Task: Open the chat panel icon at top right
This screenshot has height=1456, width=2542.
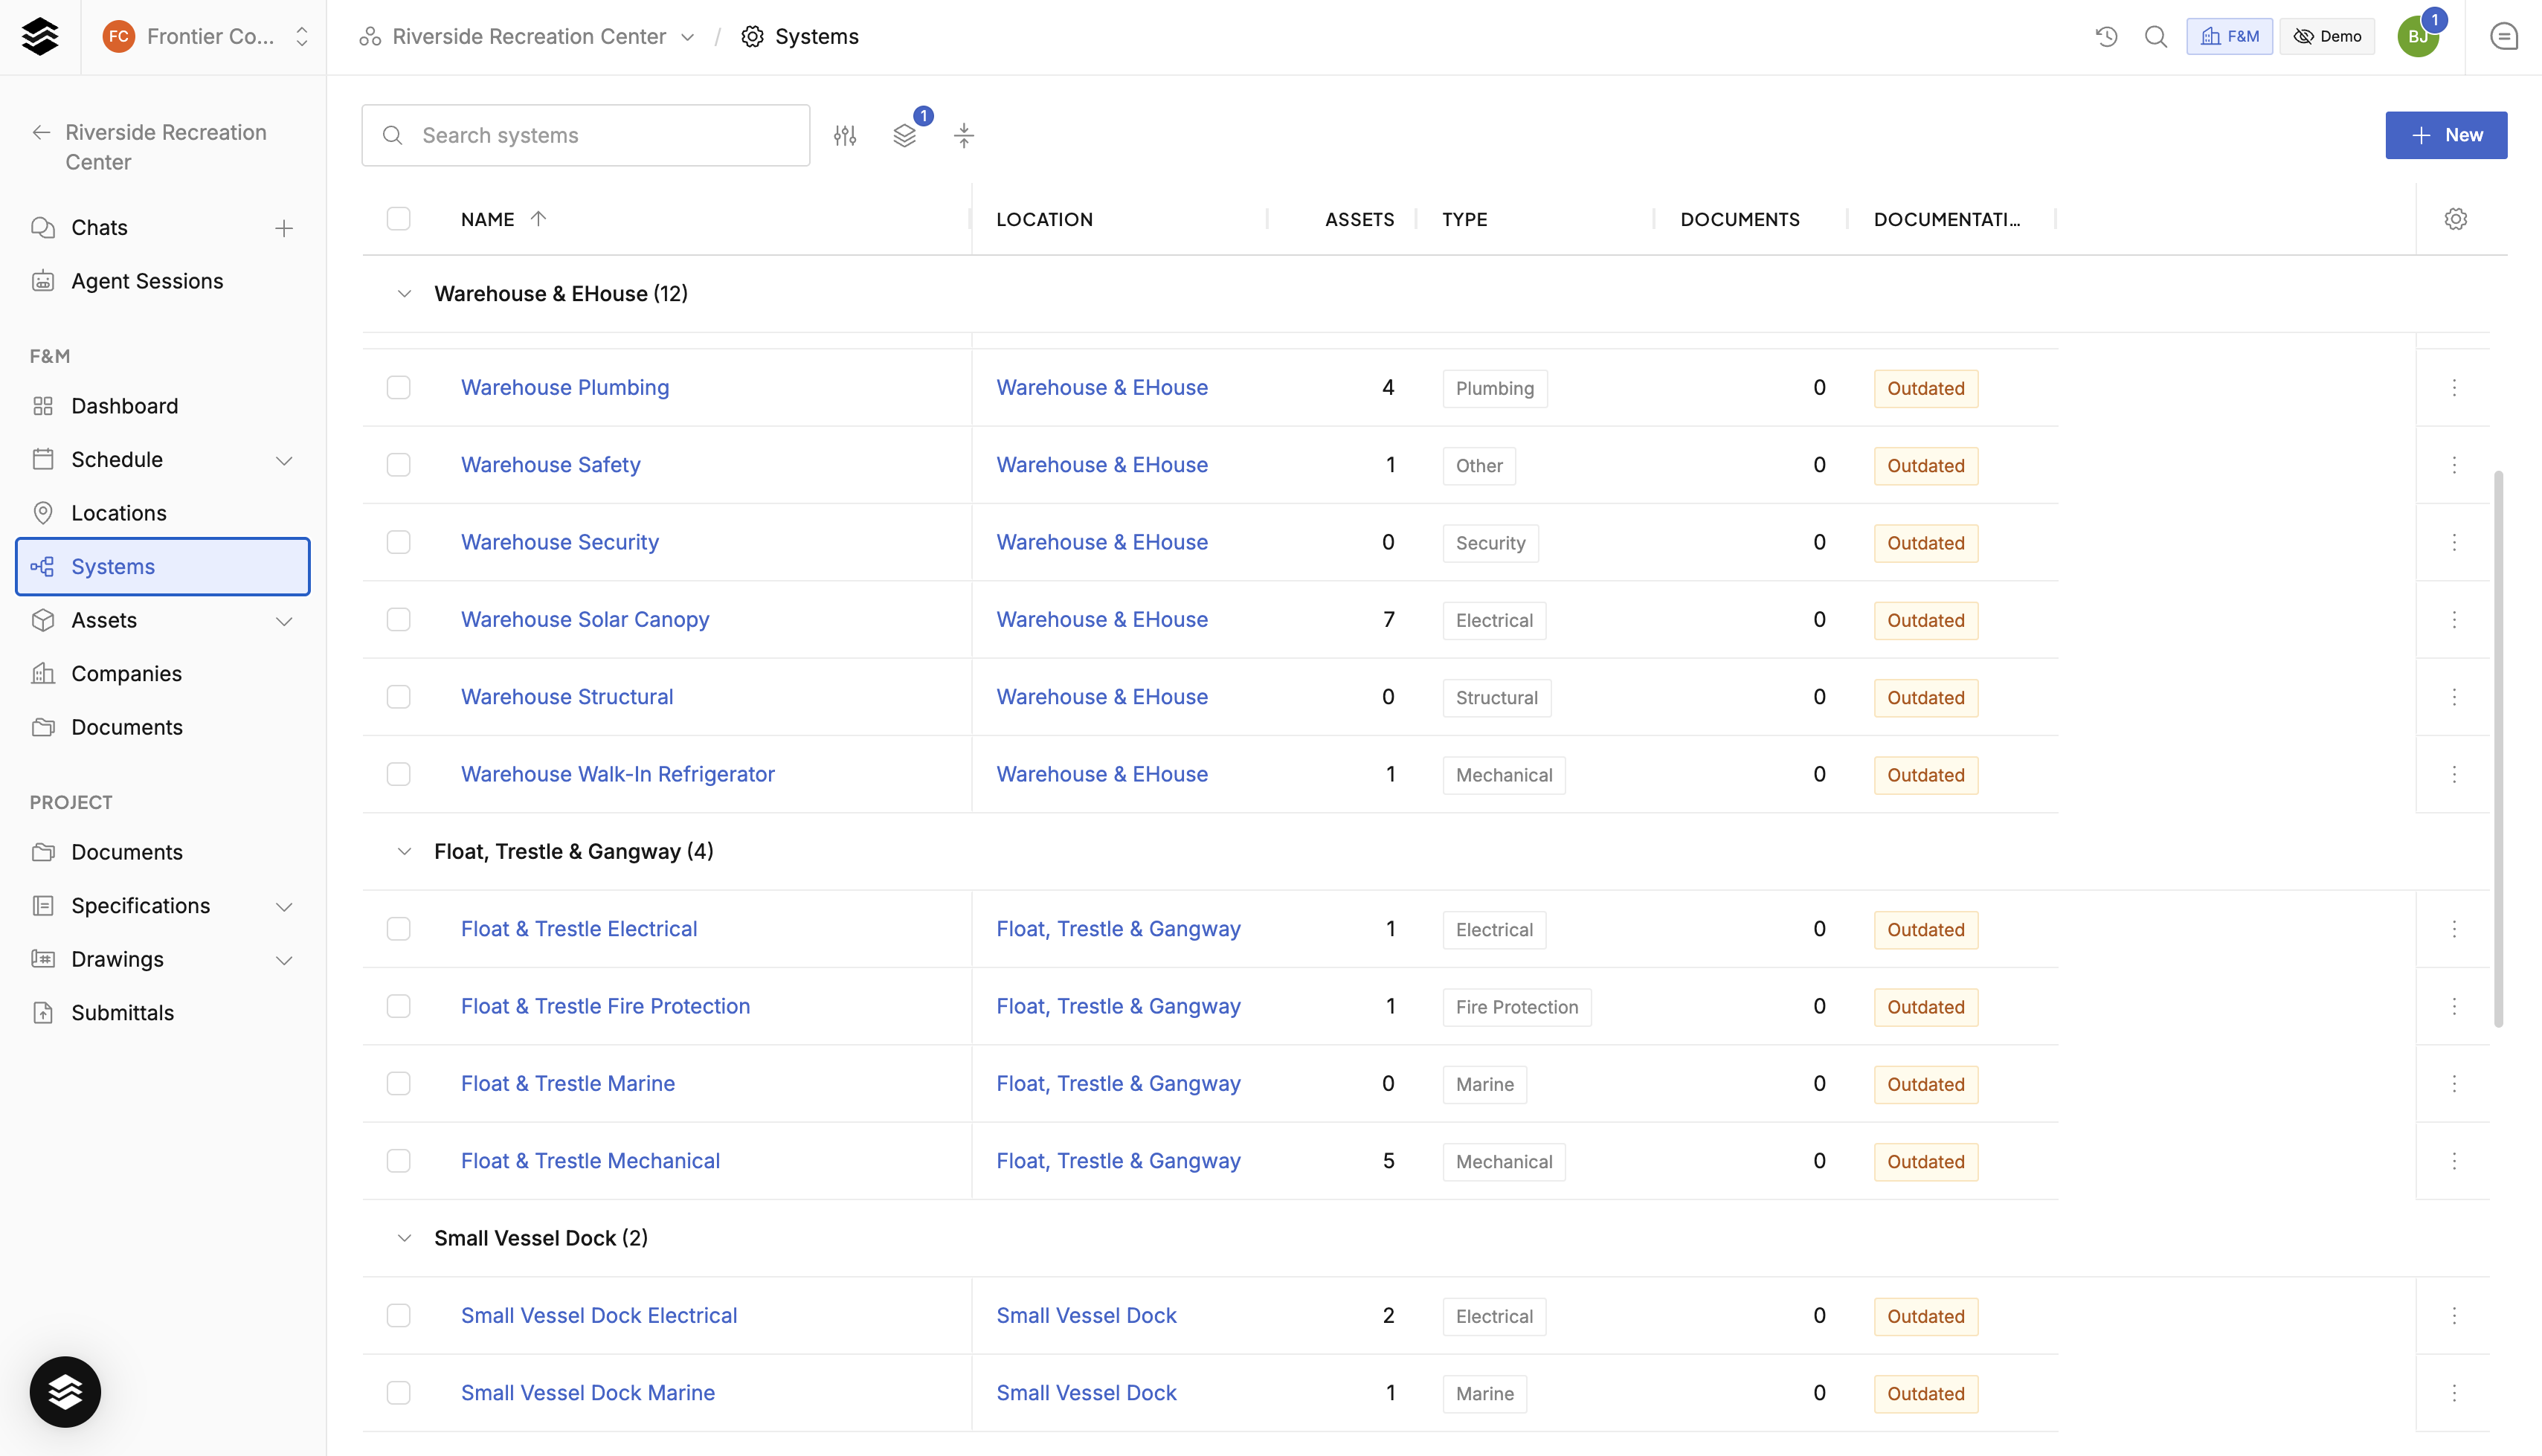Action: 2504,37
